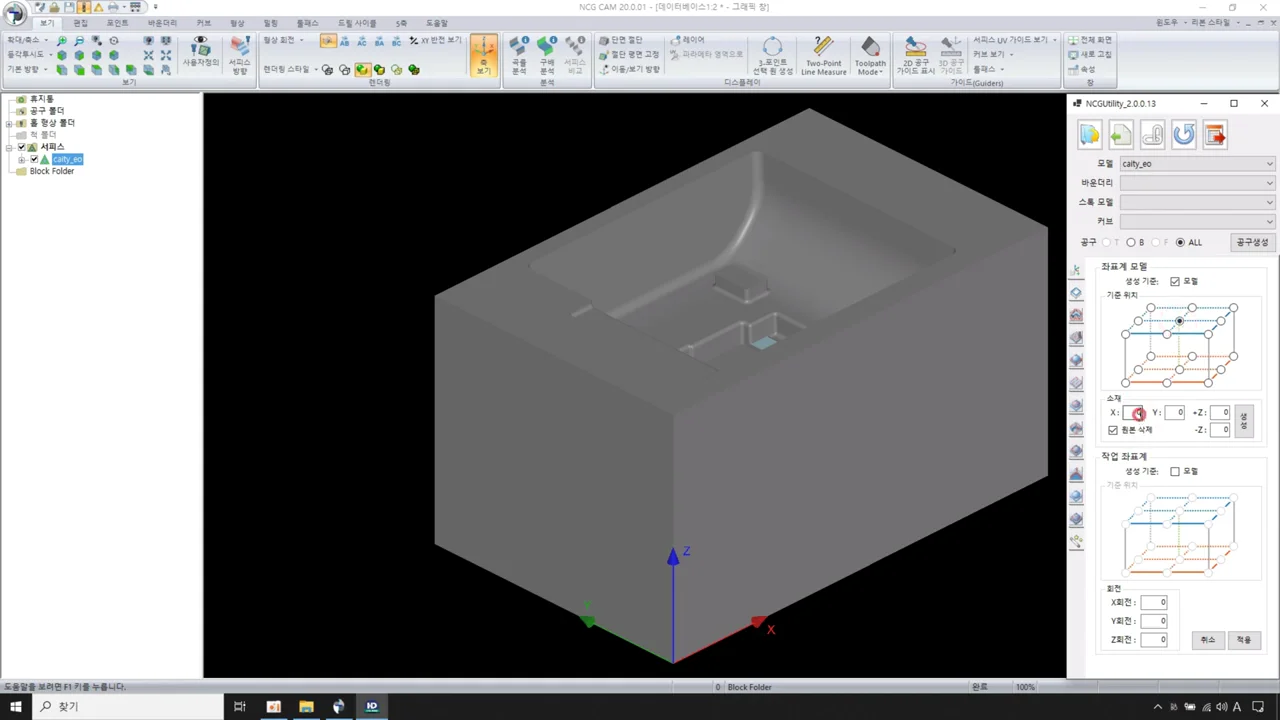The width and height of the screenshot is (1280, 720).
Task: Select the 3-포인트 선택 원 생성 tool
Action: pyautogui.click(x=773, y=56)
